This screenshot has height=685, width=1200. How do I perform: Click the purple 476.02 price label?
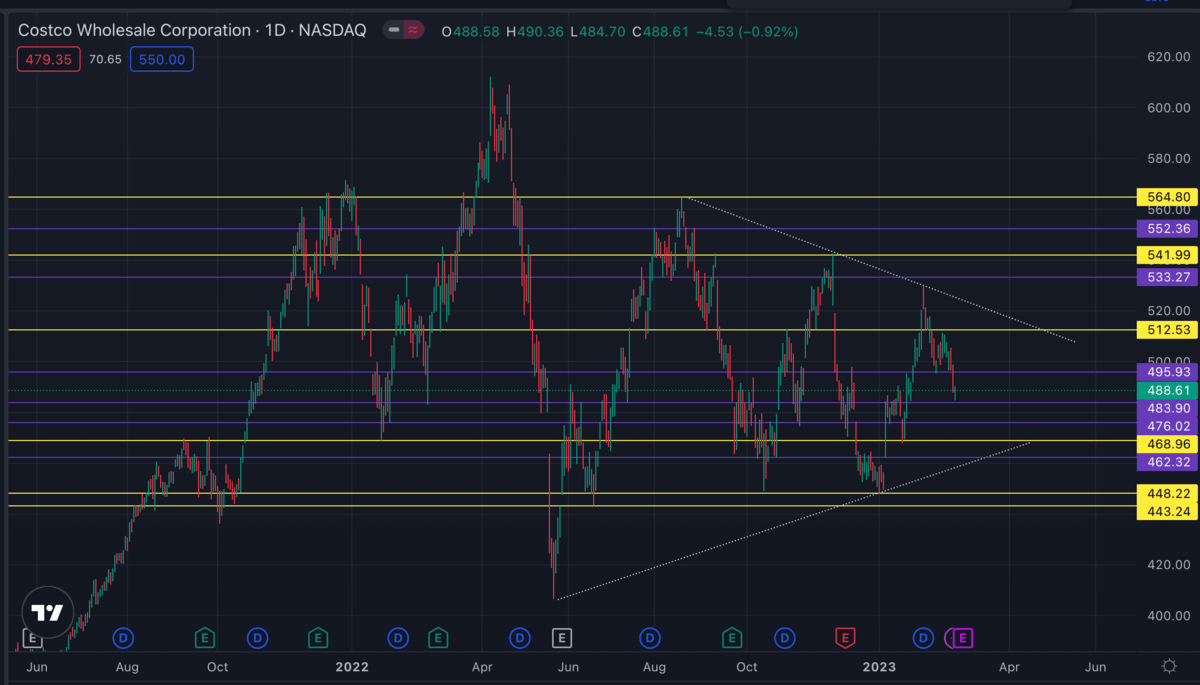coord(1167,425)
